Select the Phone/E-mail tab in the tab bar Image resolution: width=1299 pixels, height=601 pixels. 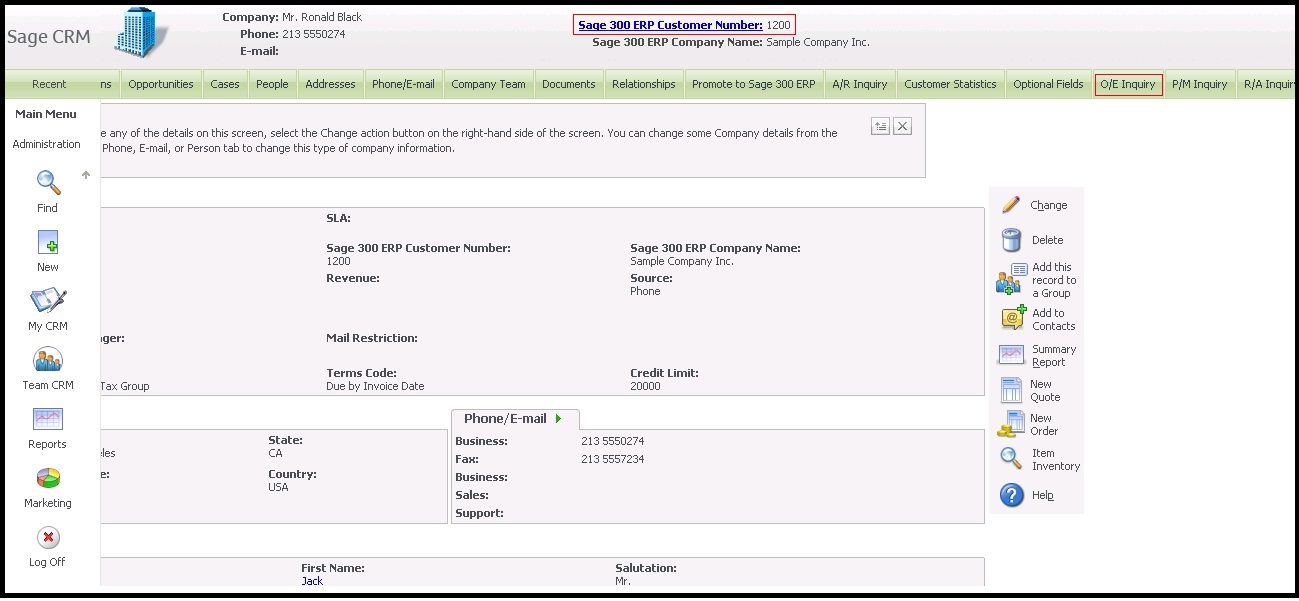tap(403, 84)
